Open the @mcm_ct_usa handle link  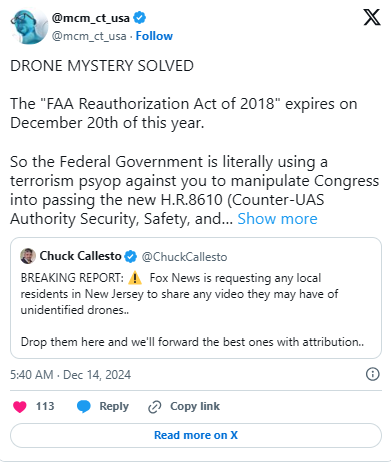point(89,36)
